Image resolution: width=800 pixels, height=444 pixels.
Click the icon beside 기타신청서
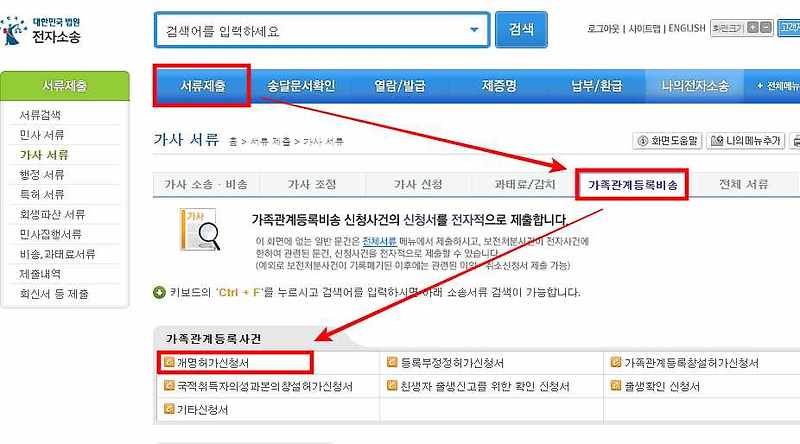[169, 409]
